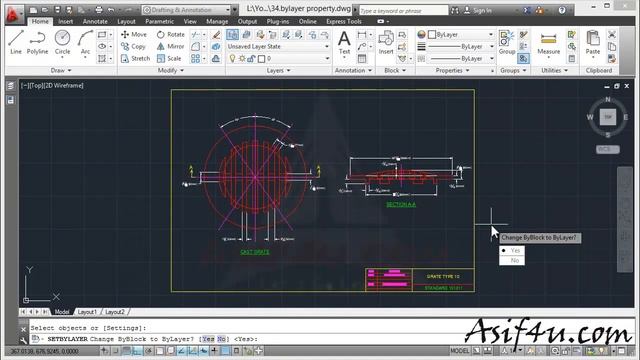Toggle MODEL space button in status bar

tap(460, 351)
